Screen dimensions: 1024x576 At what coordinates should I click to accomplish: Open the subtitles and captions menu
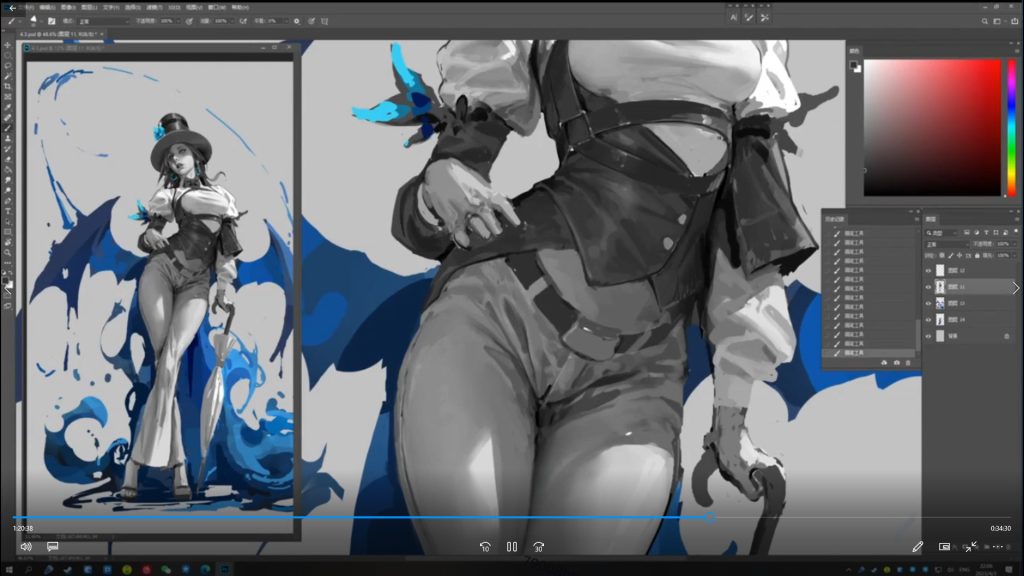click(x=52, y=547)
